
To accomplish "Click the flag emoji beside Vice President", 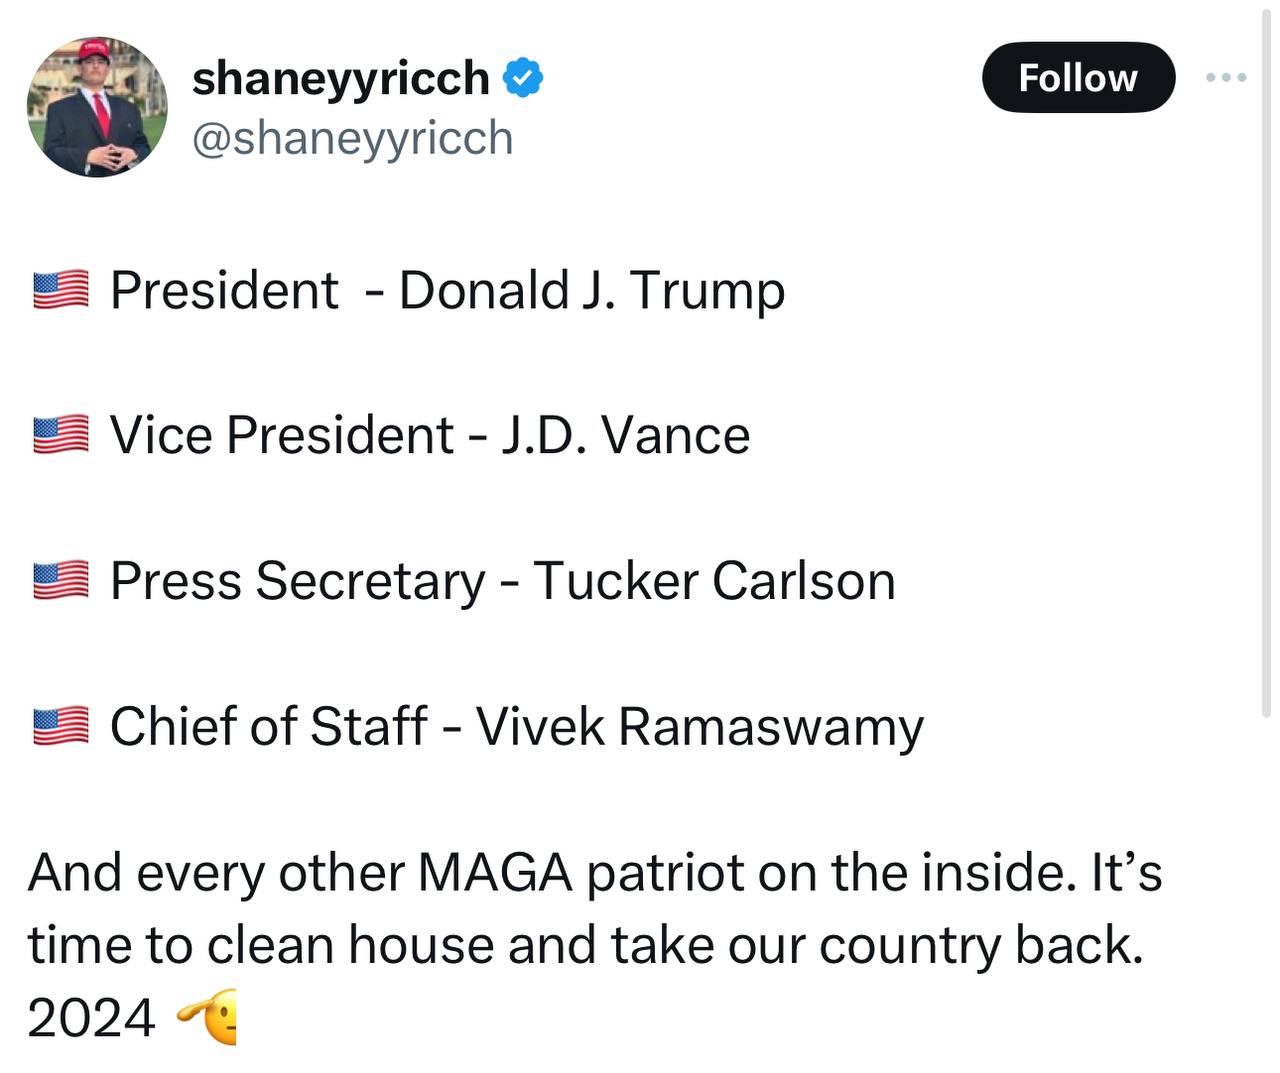I will [61, 436].
